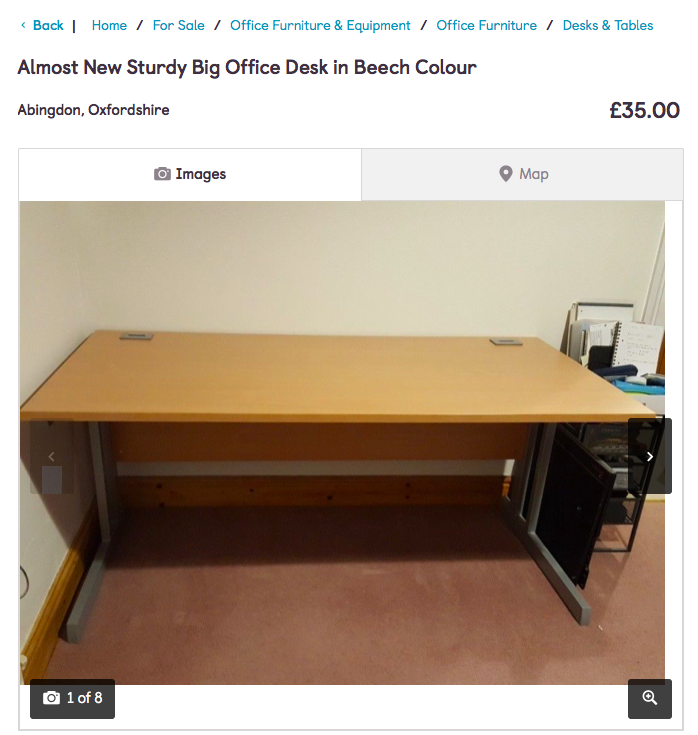The image size is (698, 735).
Task: Switch to the Map tab
Action: [x=523, y=174]
